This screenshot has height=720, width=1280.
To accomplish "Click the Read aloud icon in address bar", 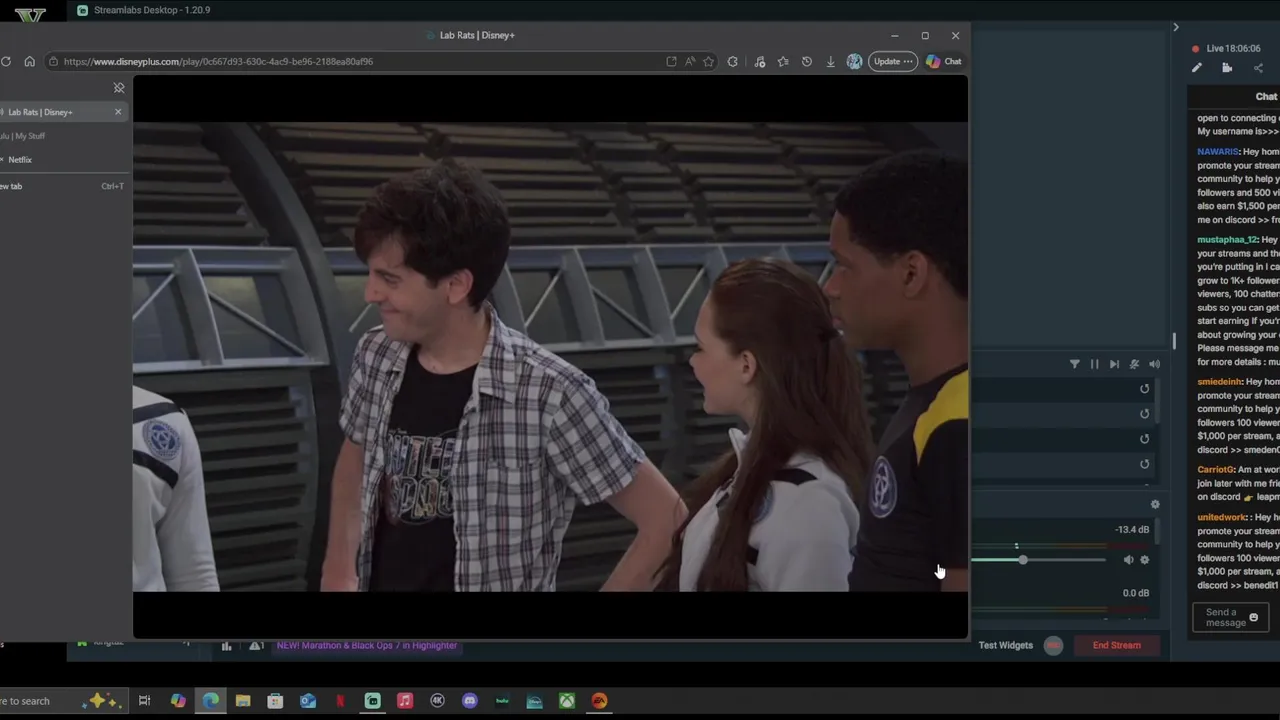I will (x=690, y=61).
